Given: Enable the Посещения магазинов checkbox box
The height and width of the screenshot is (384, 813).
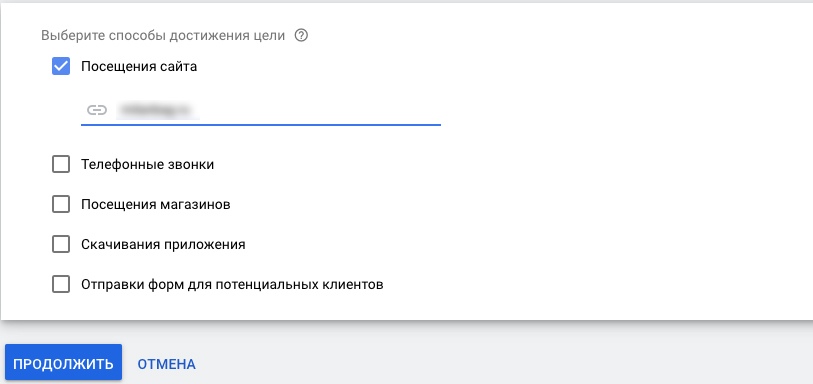Looking at the screenshot, I should click(61, 205).
